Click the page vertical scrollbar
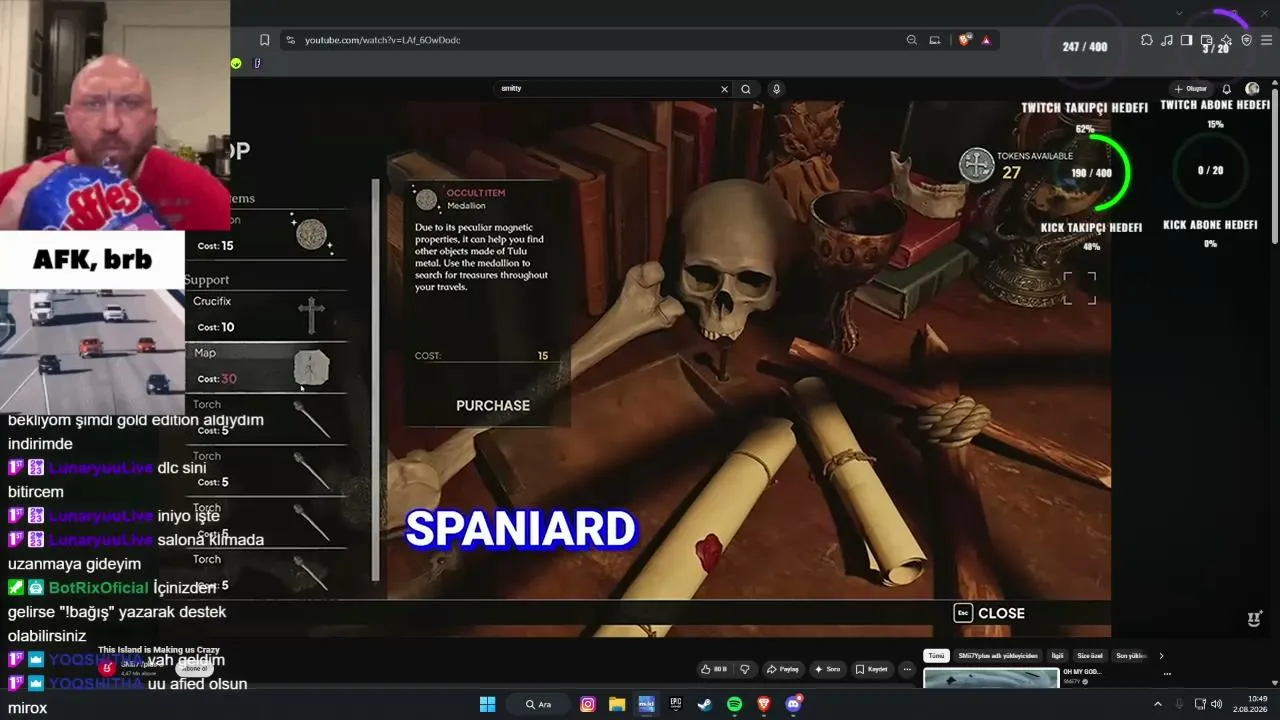1280x720 pixels. (x=1275, y=165)
